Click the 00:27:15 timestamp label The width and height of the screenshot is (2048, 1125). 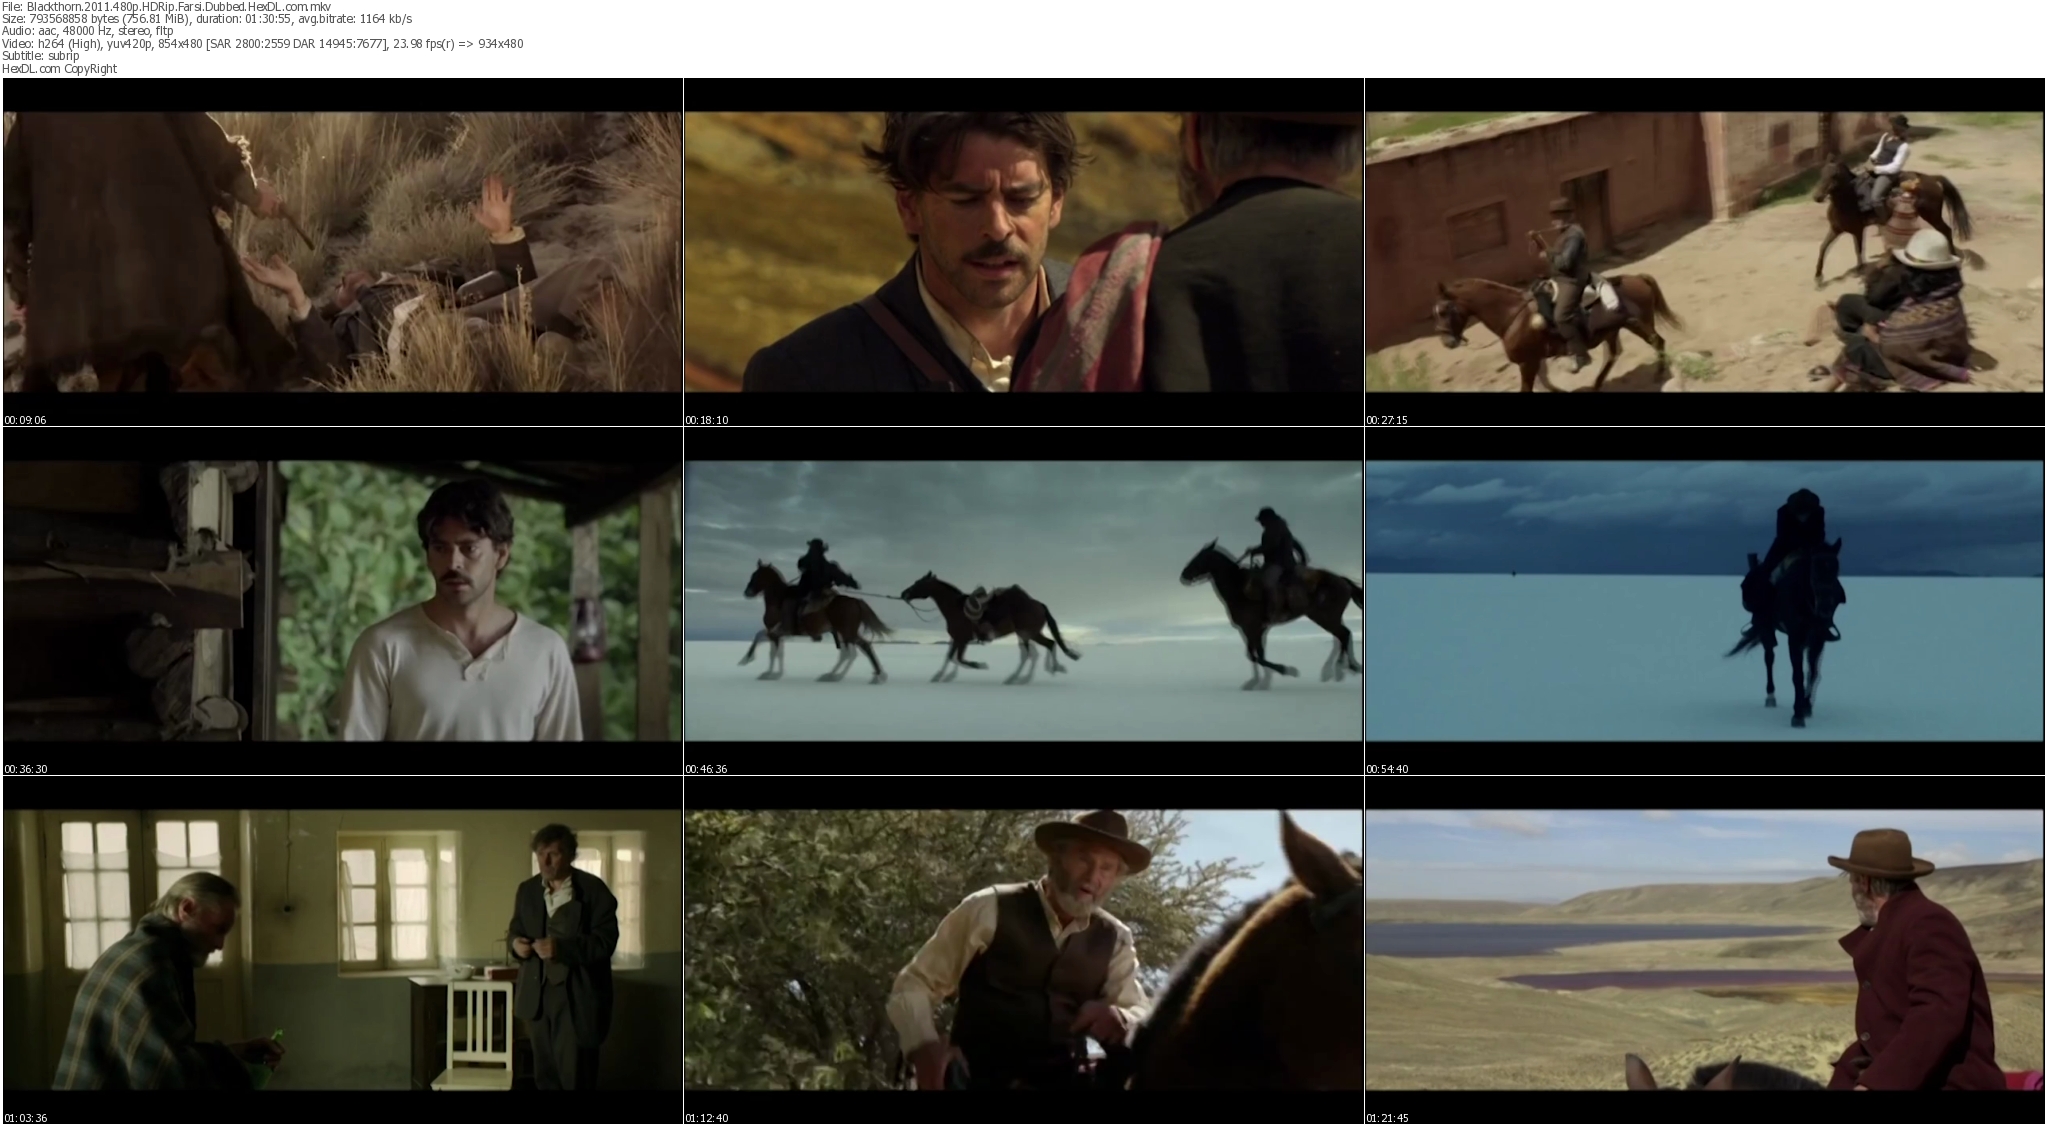click(1387, 420)
